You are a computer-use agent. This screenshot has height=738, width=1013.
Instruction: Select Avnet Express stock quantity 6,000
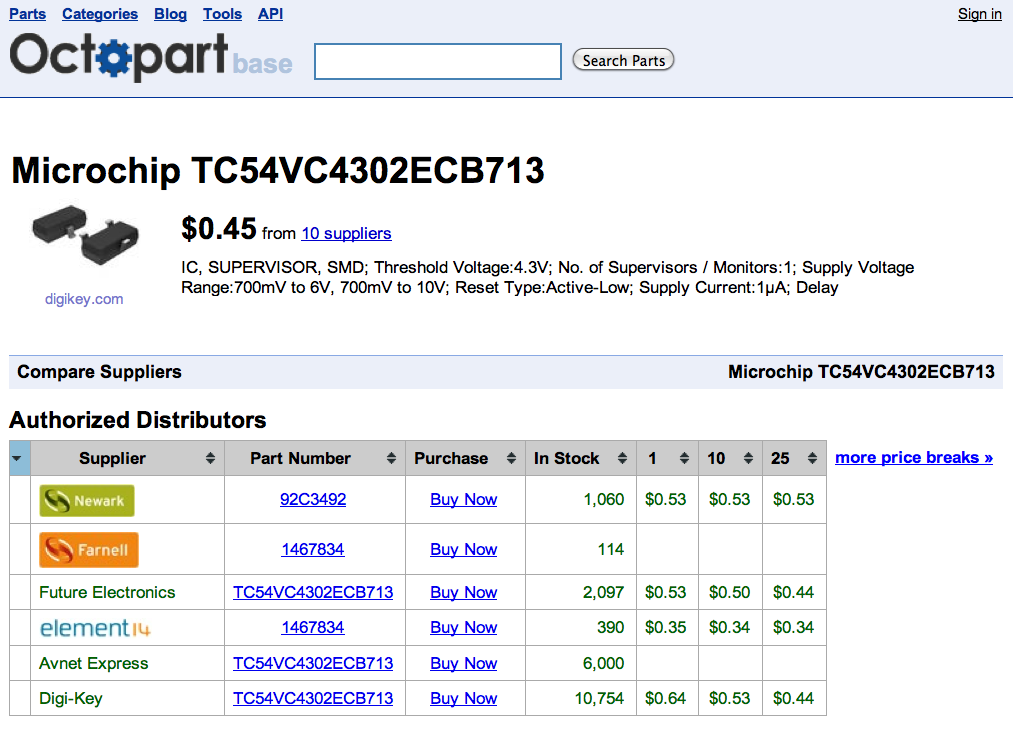603,664
